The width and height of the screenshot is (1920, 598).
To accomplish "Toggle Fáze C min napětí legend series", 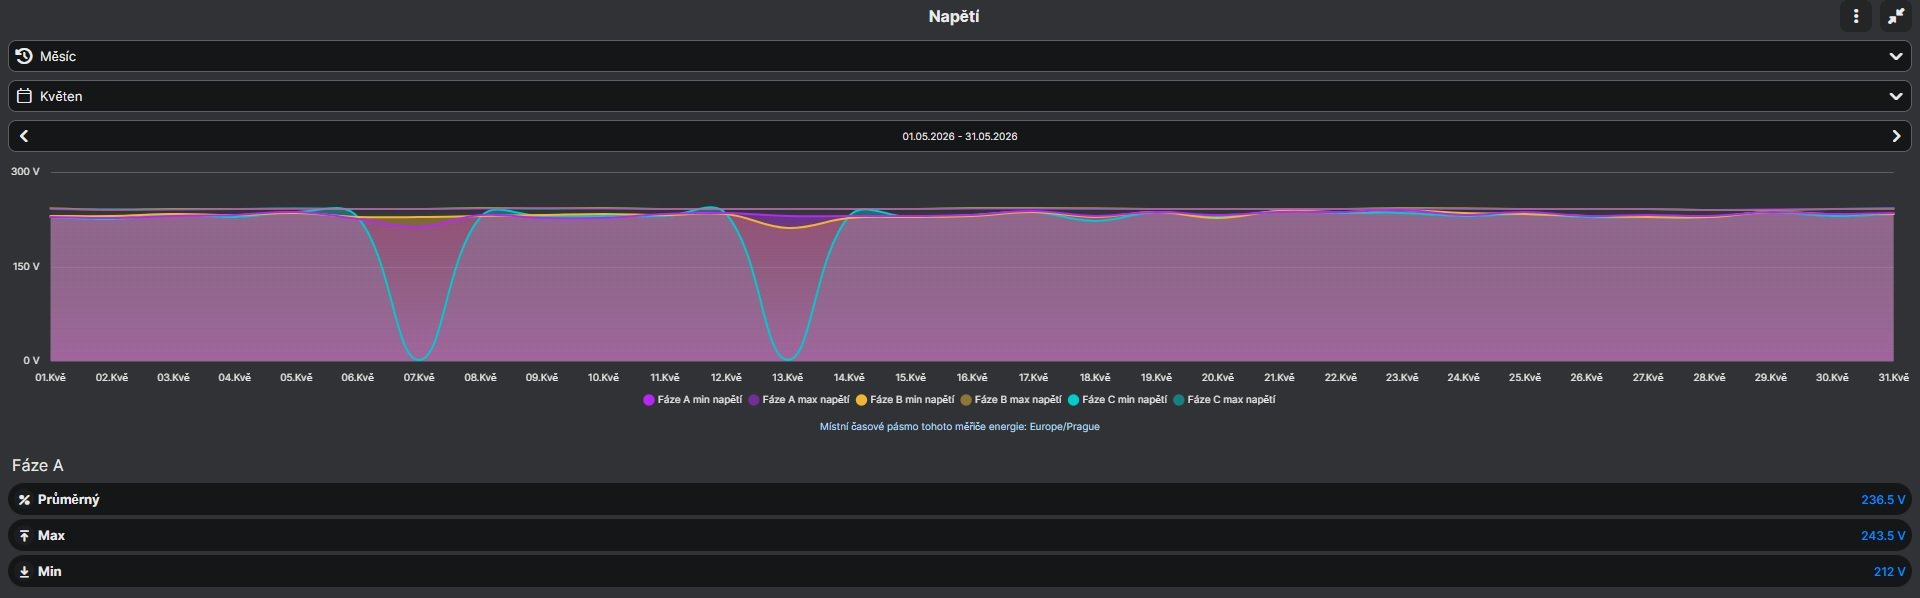I will [x=1118, y=400].
